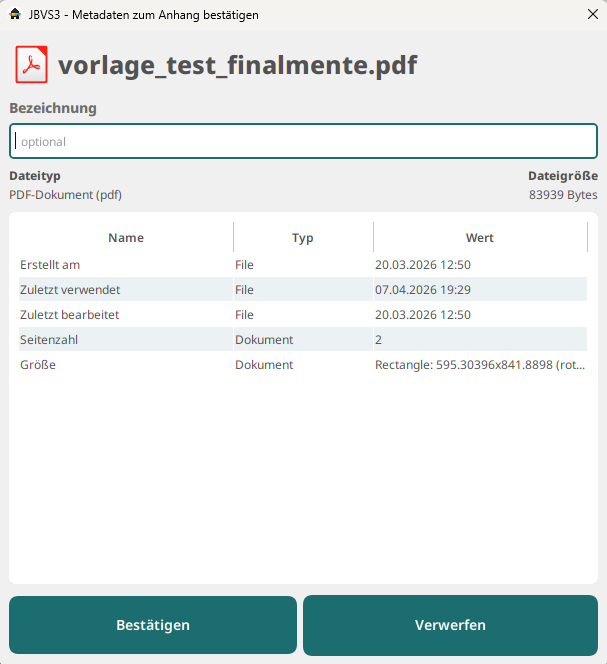Select the 'Erstellt am' table row
This screenshot has height=664, width=607.
pyautogui.click(x=50, y=265)
